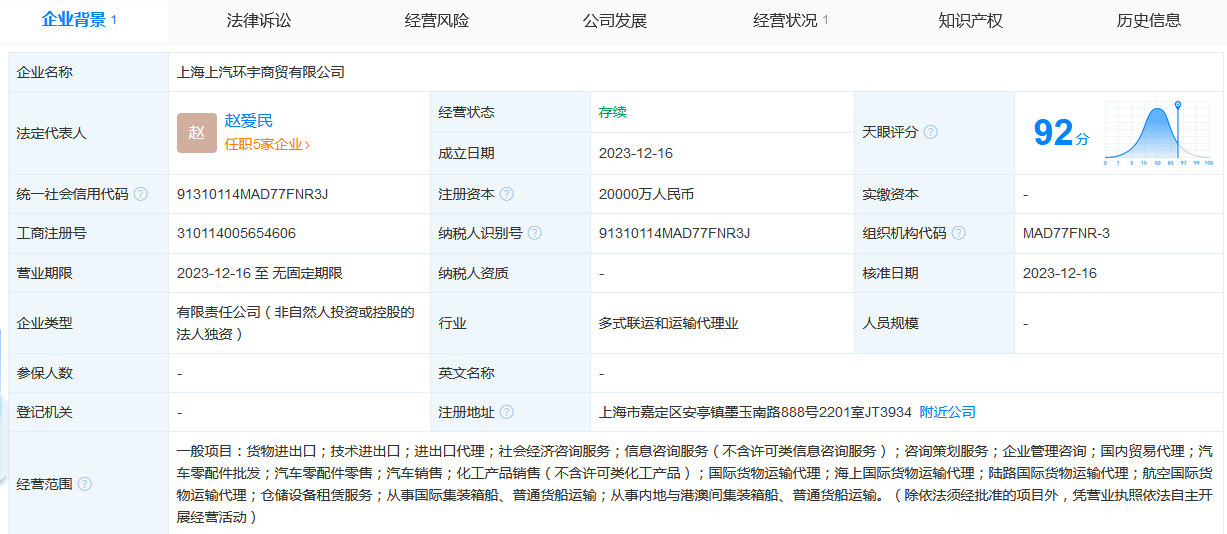Click help icon beside 经营范围
Image resolution: width=1227 pixels, height=534 pixels.
point(84,484)
